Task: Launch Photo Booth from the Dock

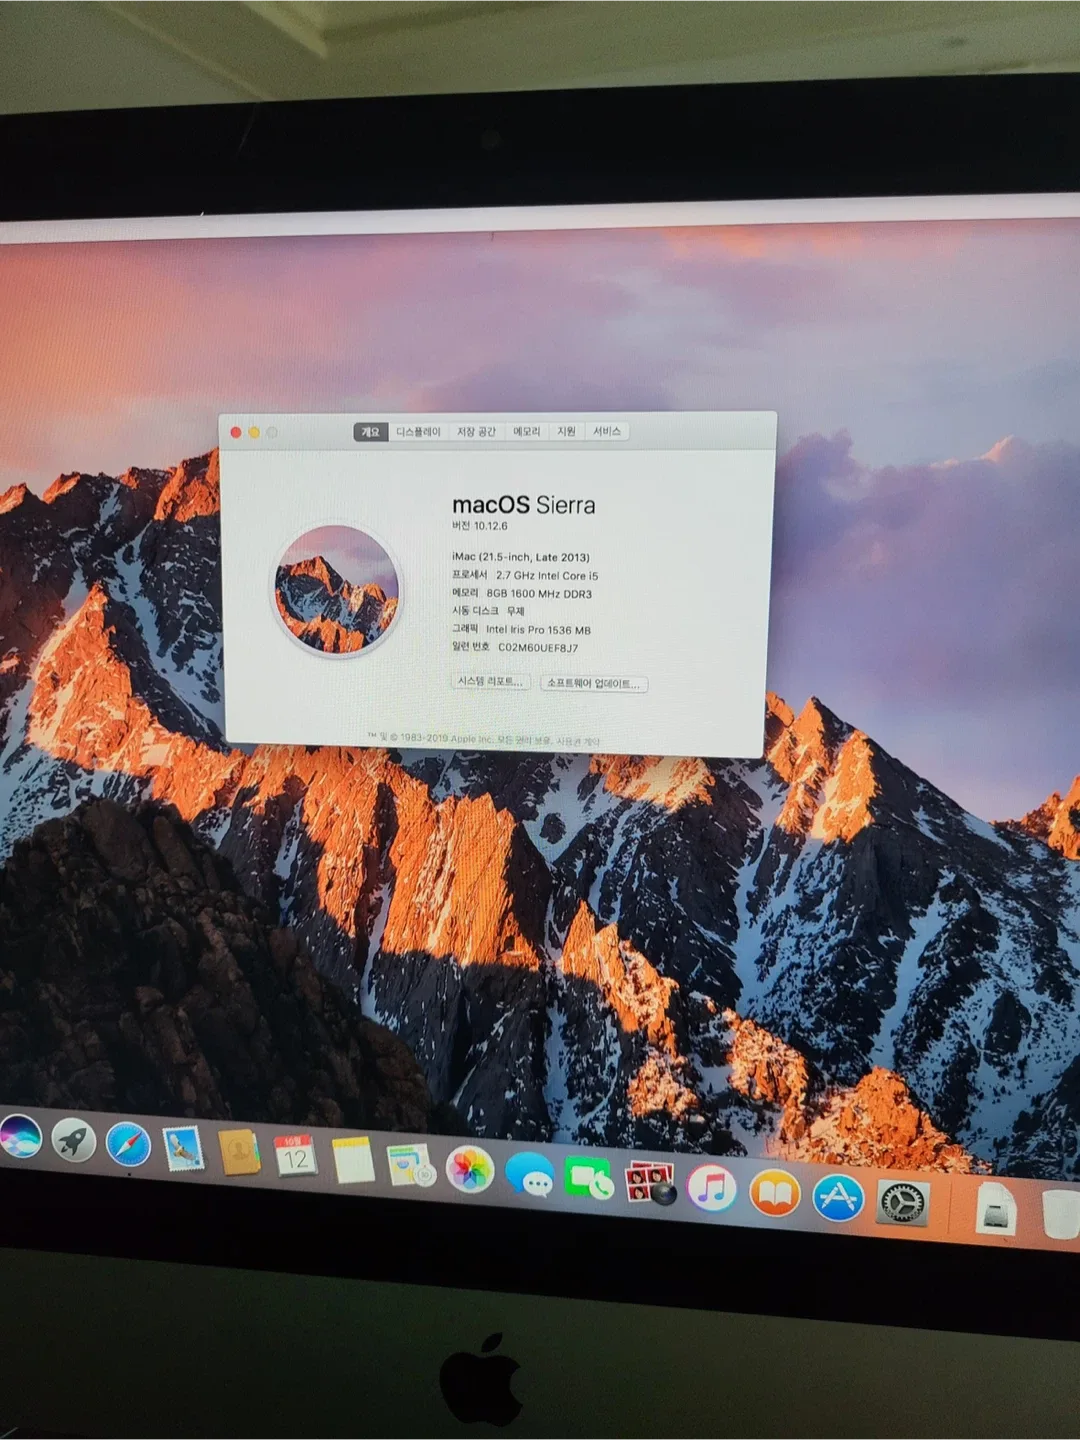Action: tap(650, 1183)
